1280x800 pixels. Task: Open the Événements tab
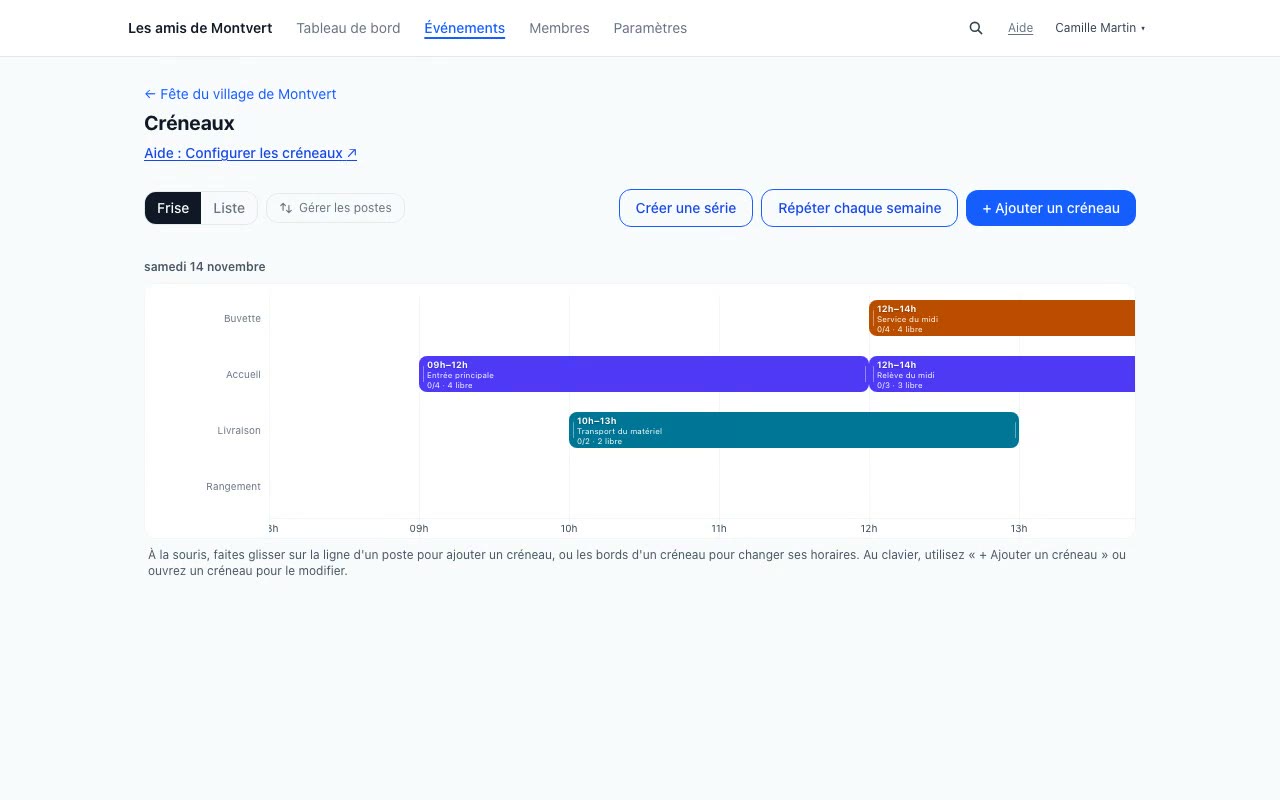(x=464, y=28)
